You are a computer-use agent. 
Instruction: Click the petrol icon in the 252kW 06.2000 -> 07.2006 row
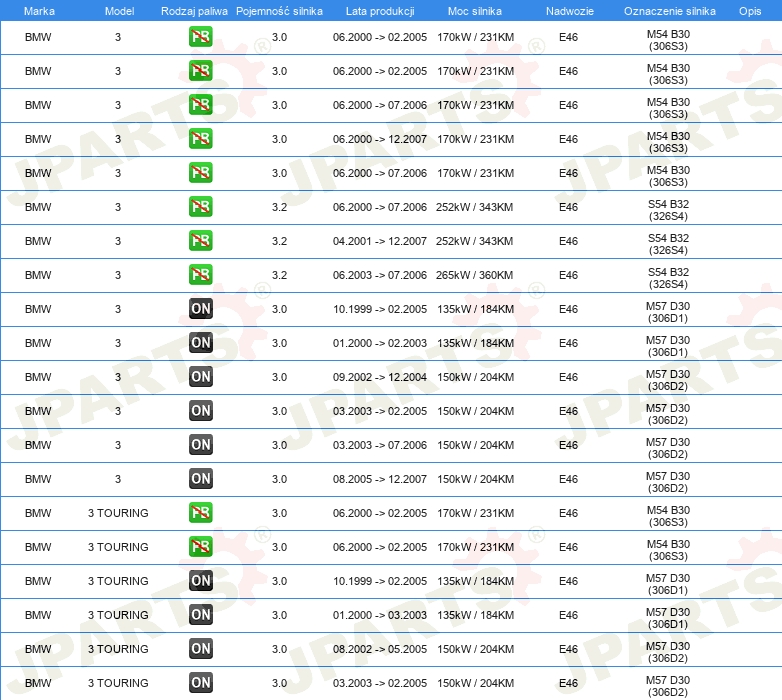[200, 206]
